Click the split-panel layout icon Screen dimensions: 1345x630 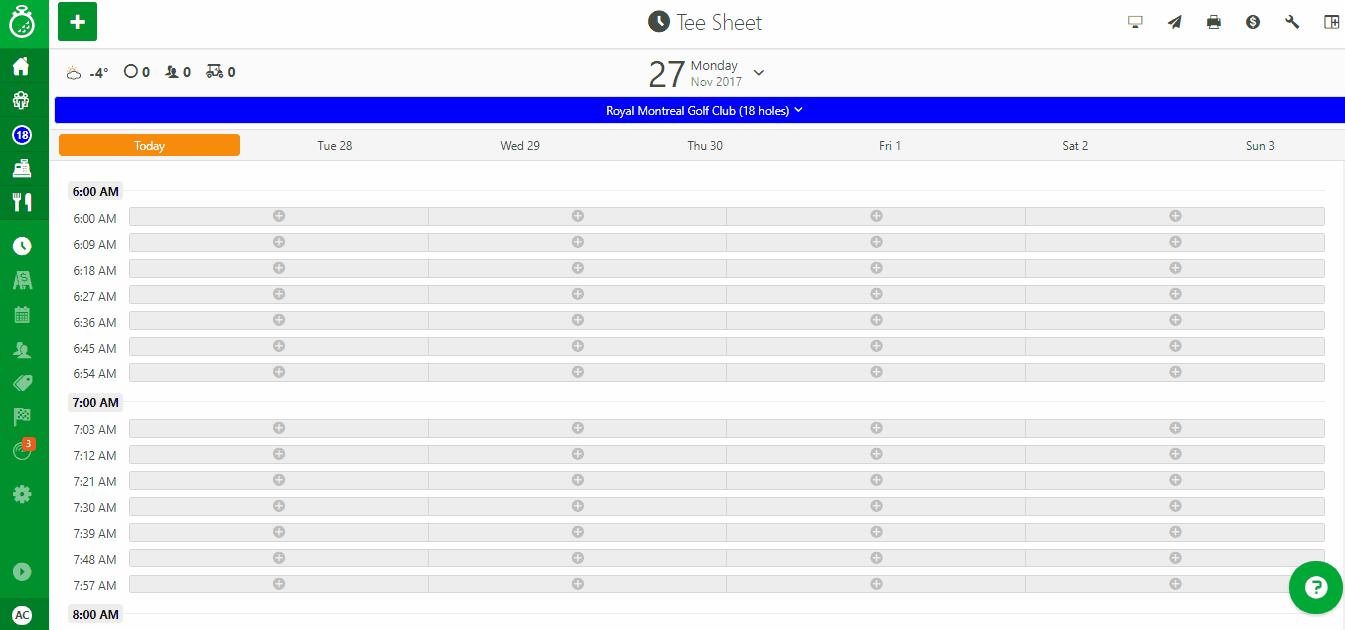[x=1331, y=22]
